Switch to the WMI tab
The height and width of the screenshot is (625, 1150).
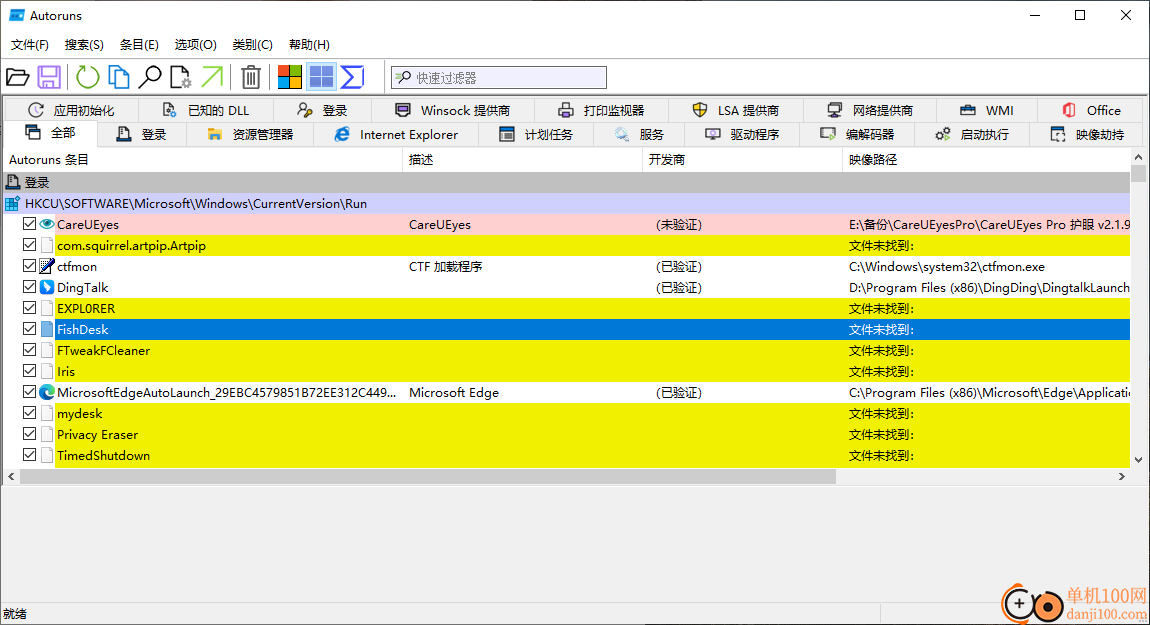(986, 110)
